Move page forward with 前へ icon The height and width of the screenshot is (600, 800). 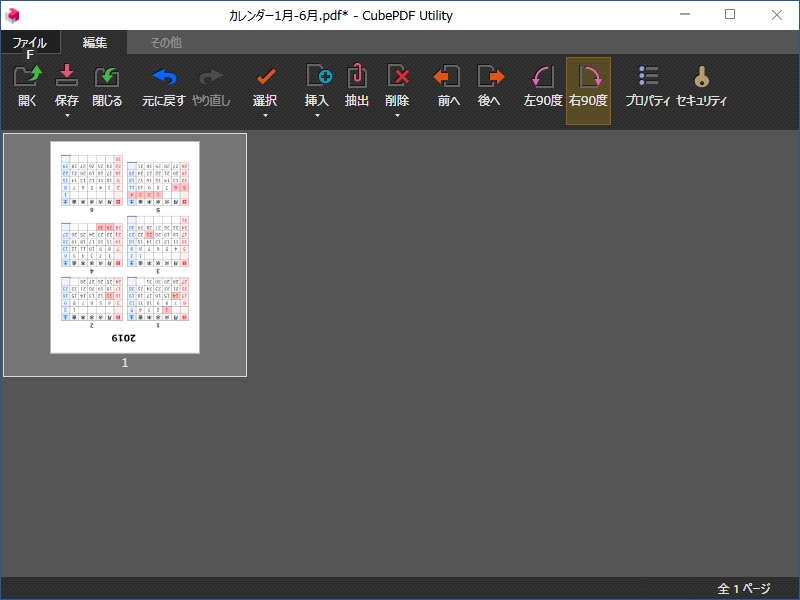click(447, 77)
